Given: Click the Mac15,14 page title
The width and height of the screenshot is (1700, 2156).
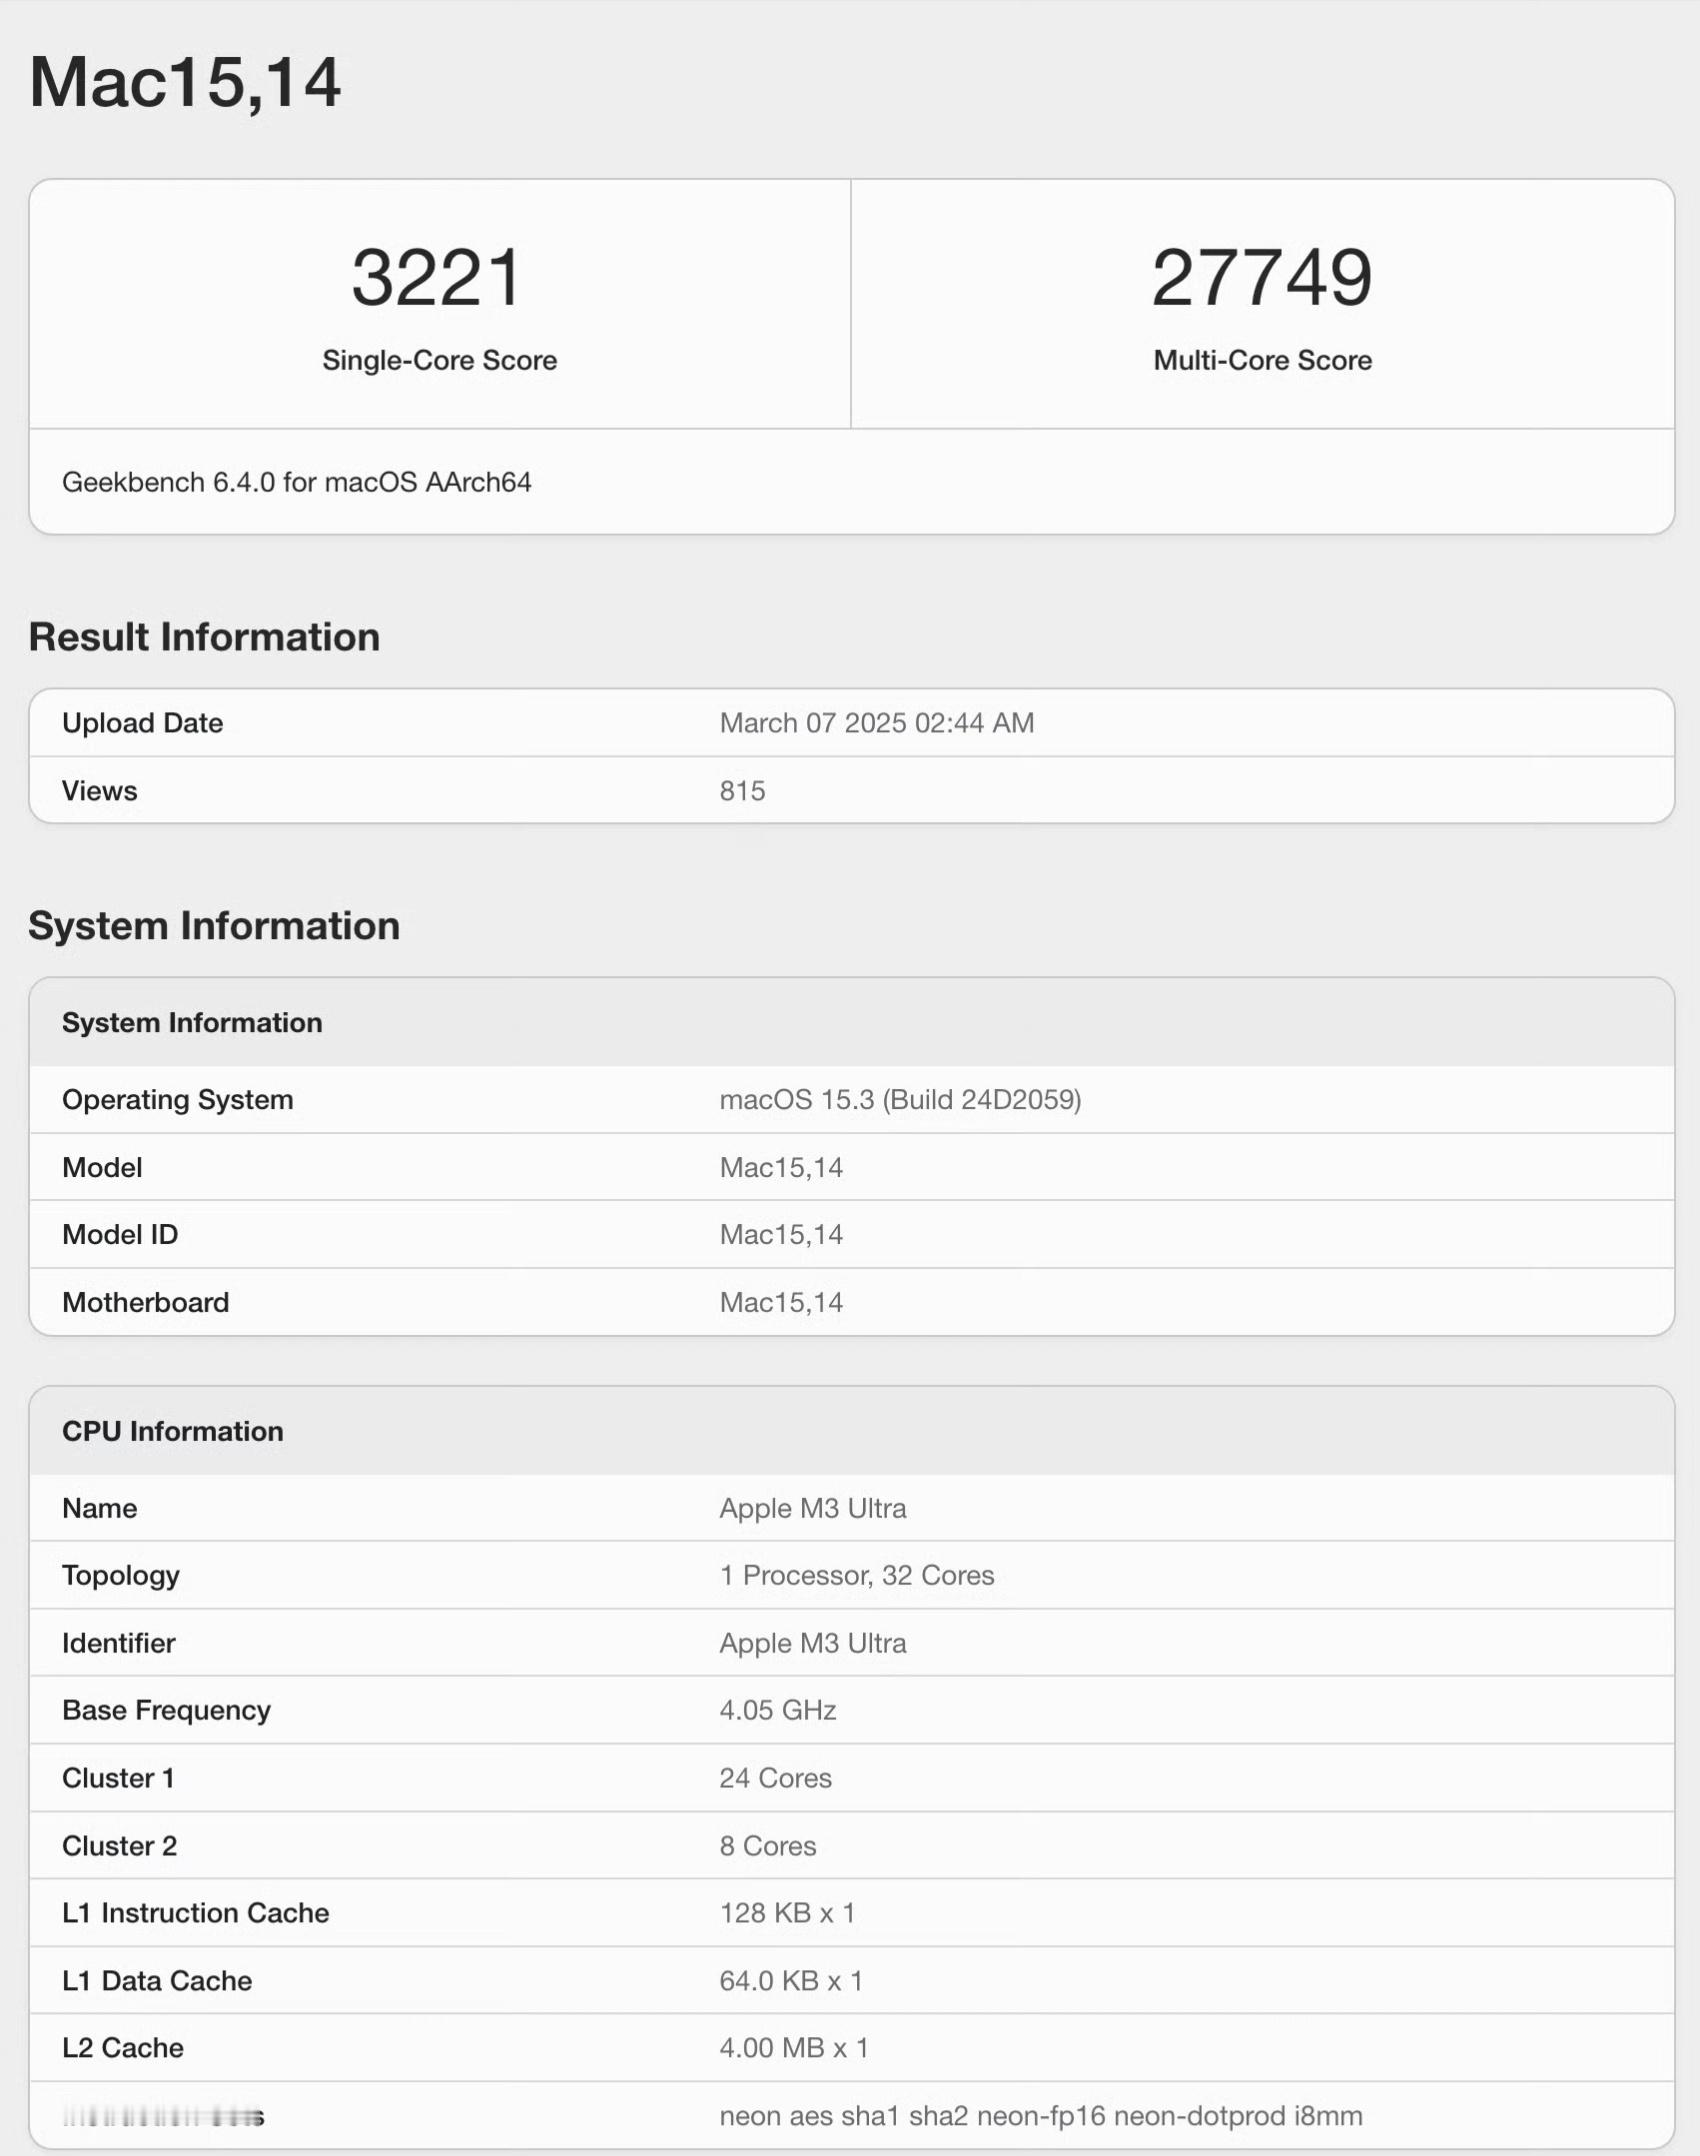Looking at the screenshot, I should pyautogui.click(x=185, y=82).
